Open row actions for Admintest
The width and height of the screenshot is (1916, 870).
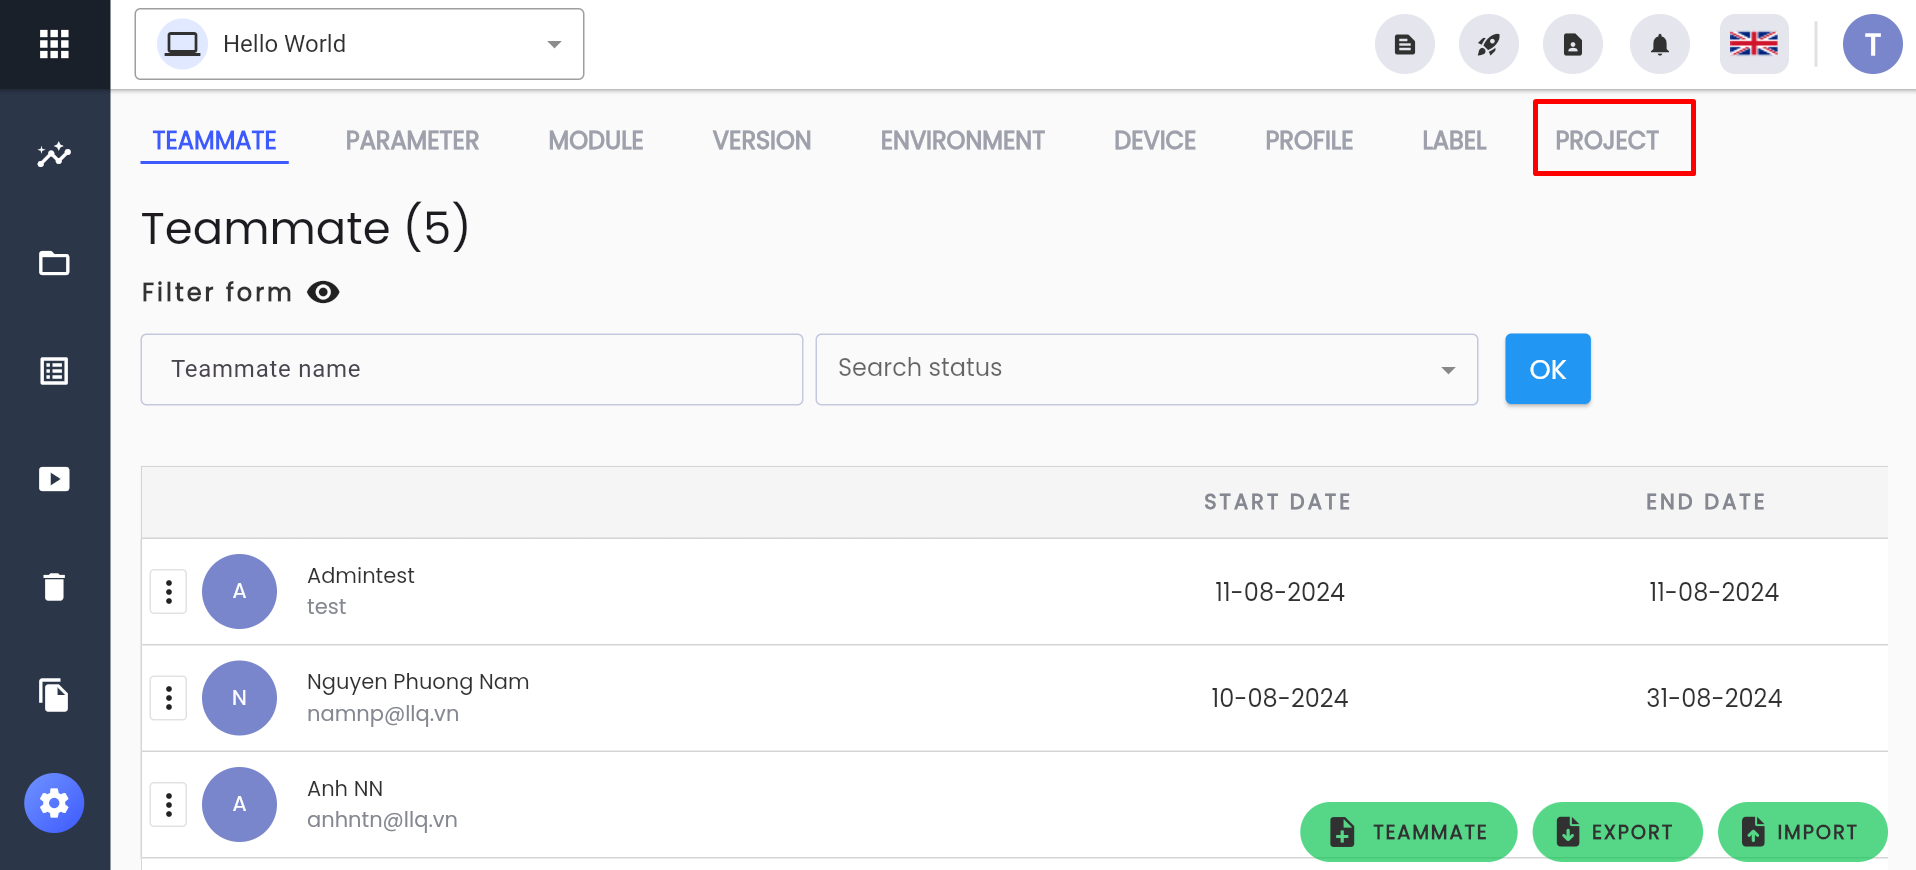point(169,592)
